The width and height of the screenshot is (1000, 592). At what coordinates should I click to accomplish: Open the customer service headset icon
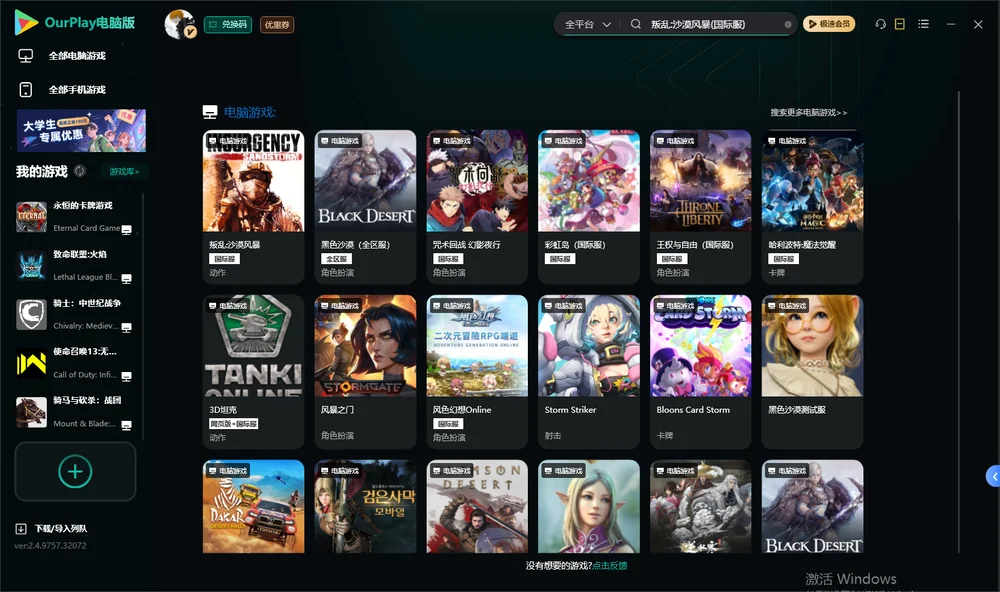point(881,24)
